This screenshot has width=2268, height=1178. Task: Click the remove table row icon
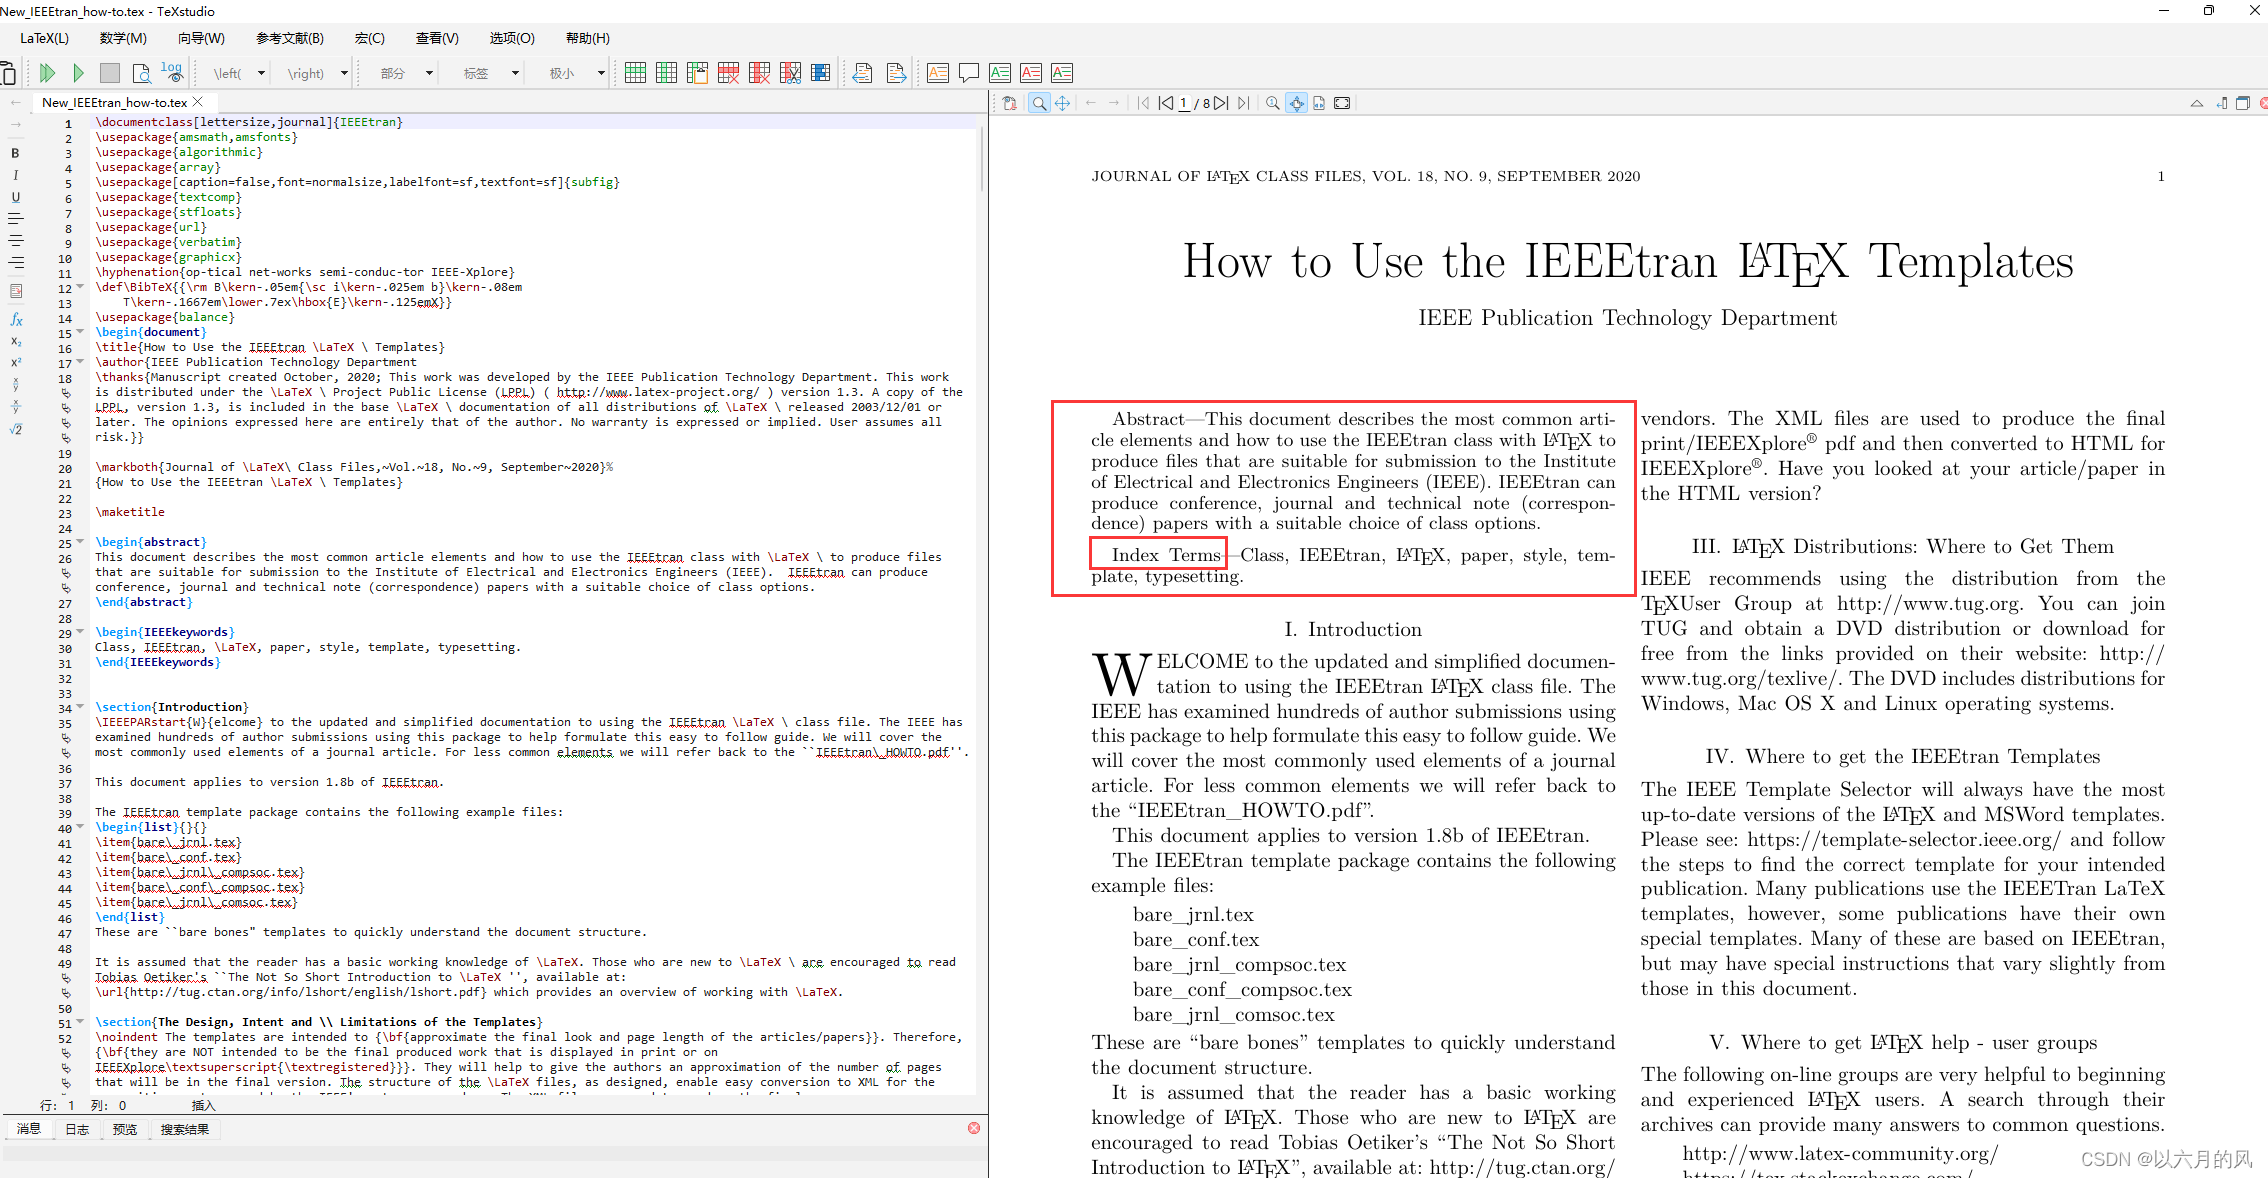tap(728, 73)
